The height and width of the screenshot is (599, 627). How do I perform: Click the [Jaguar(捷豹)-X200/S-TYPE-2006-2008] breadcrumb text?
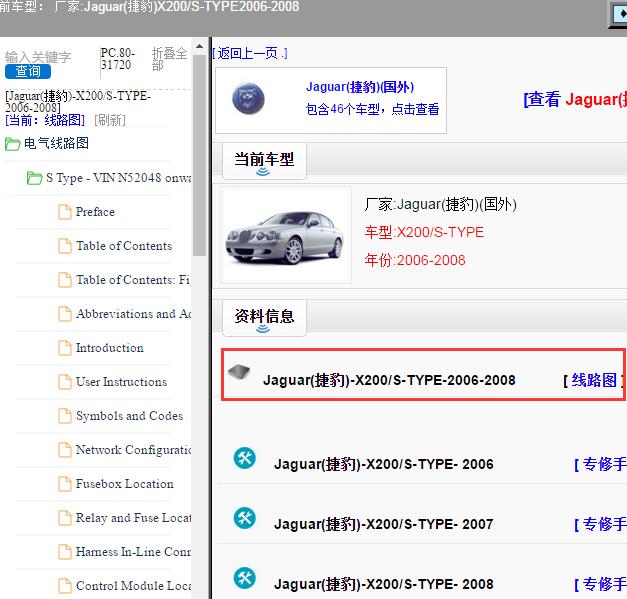78,102
